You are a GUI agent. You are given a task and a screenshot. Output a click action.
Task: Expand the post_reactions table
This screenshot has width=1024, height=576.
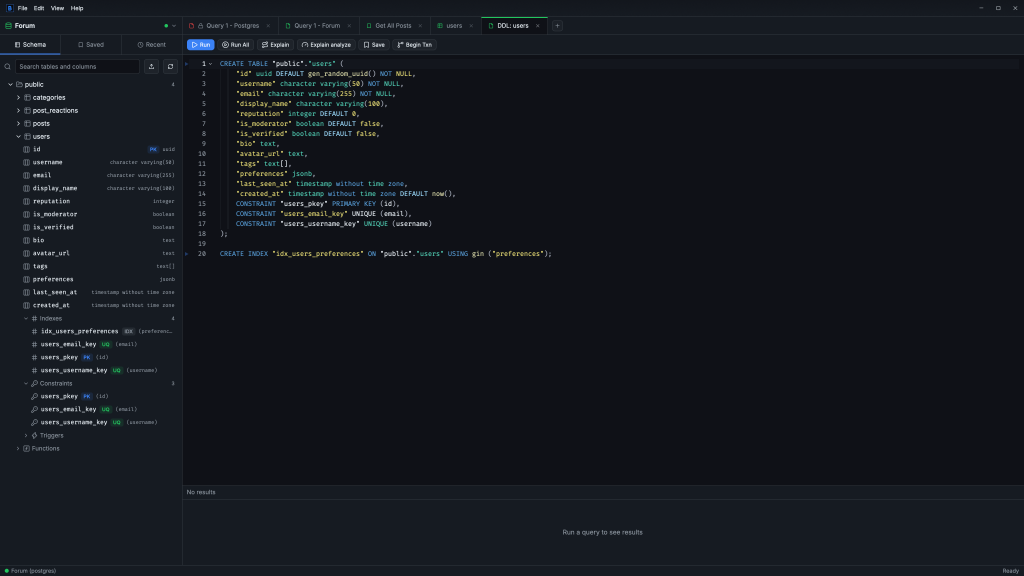tap(18, 111)
